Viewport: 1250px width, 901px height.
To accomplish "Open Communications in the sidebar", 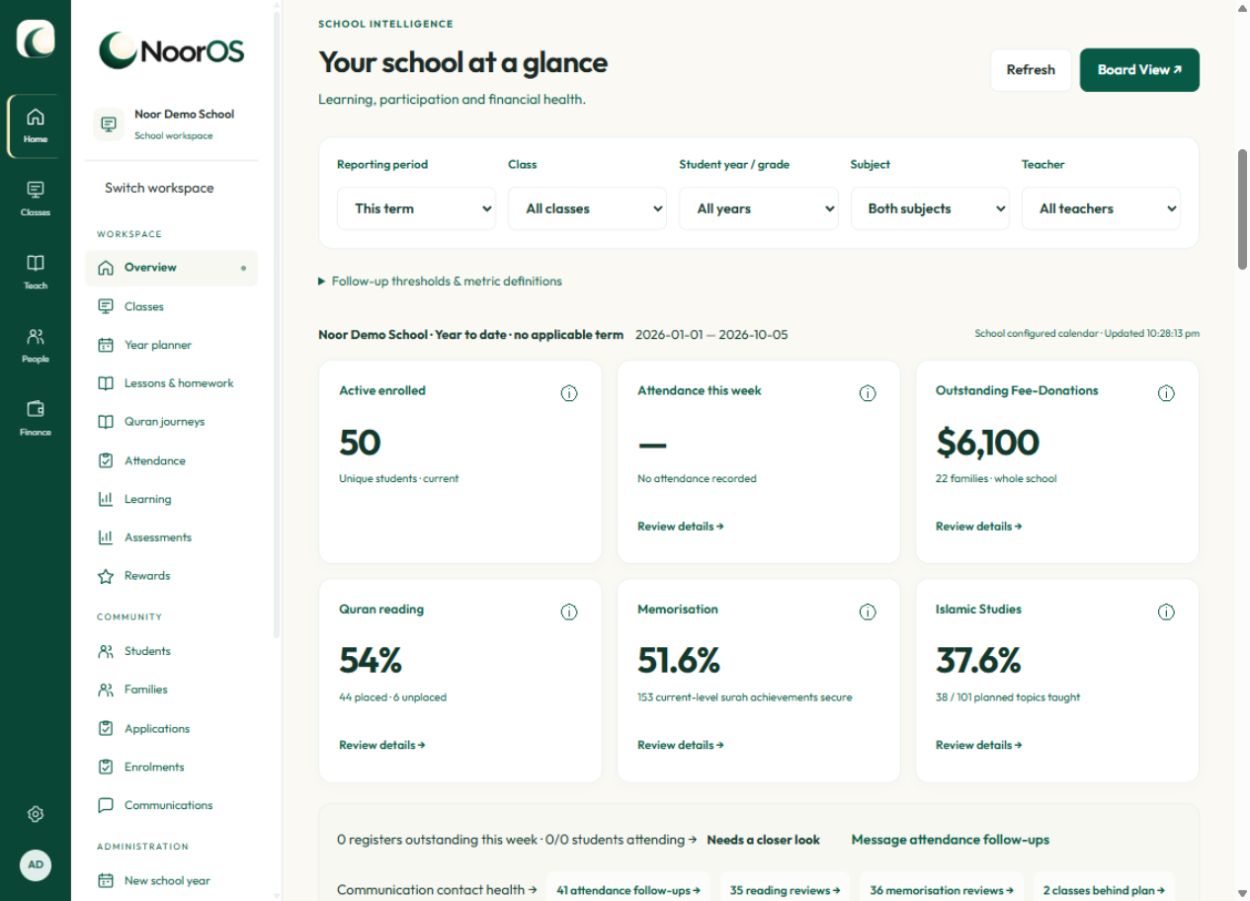I will tap(171, 805).
